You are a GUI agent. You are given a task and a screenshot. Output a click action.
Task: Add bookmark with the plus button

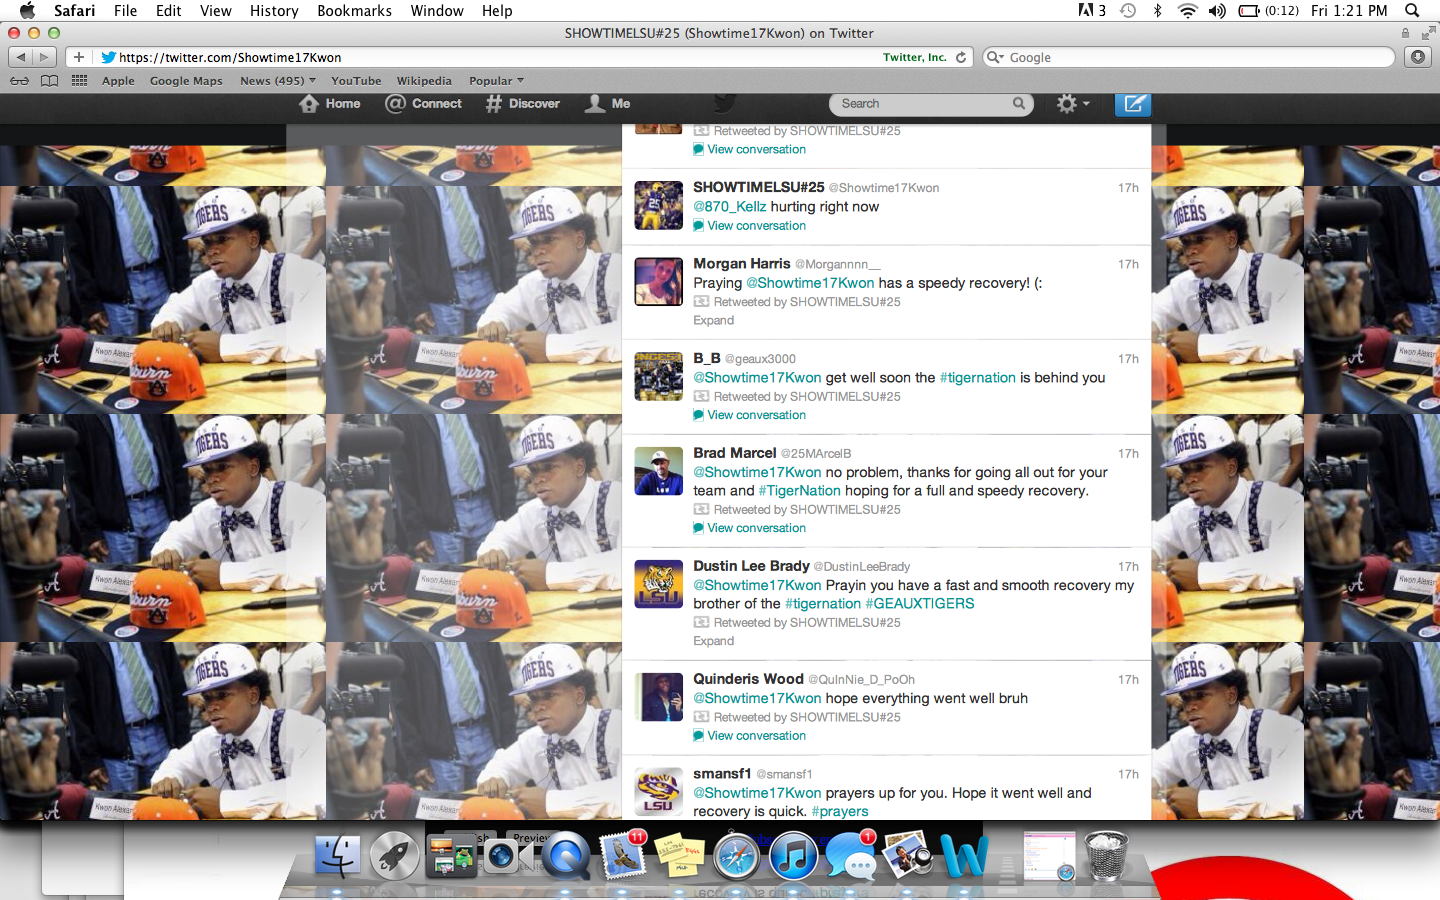(x=79, y=57)
